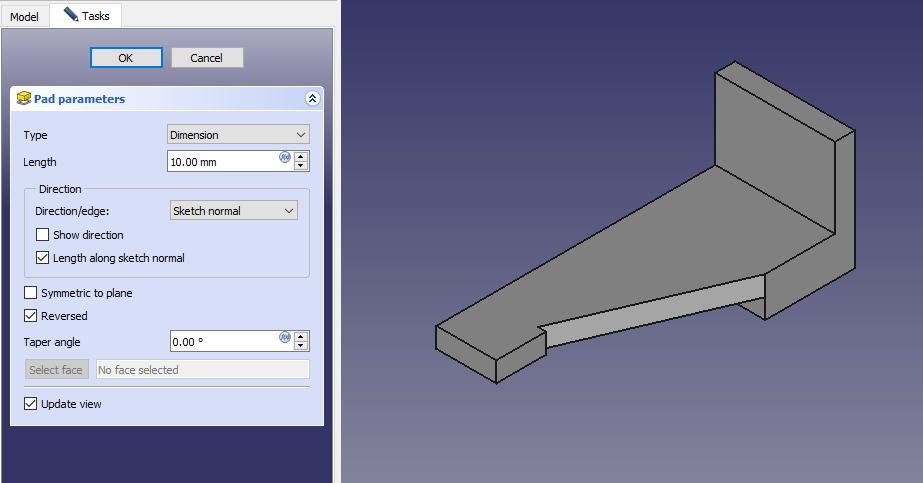Click the OK button
Screen dimensions: 923x483
tap(126, 58)
